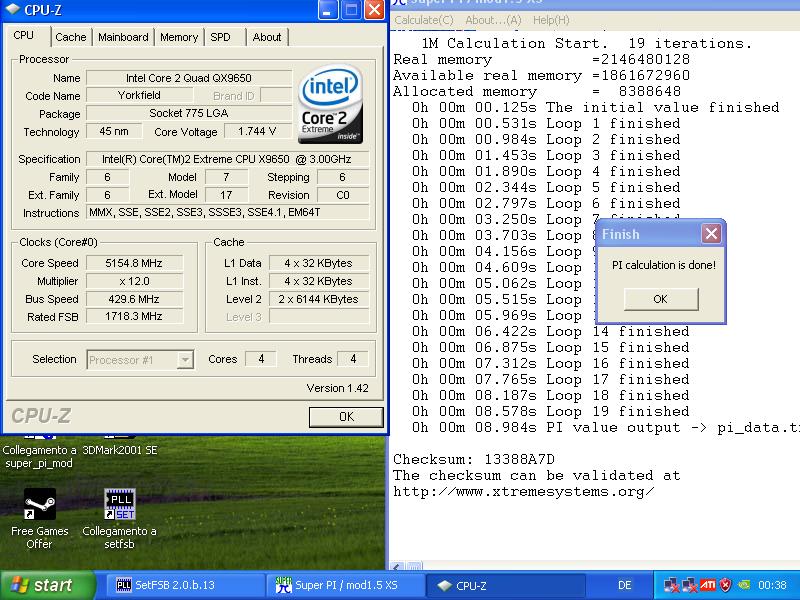Click the Checksum: 13388A7D line in Super PI
Viewport: 800px width, 600px height.
point(473,459)
